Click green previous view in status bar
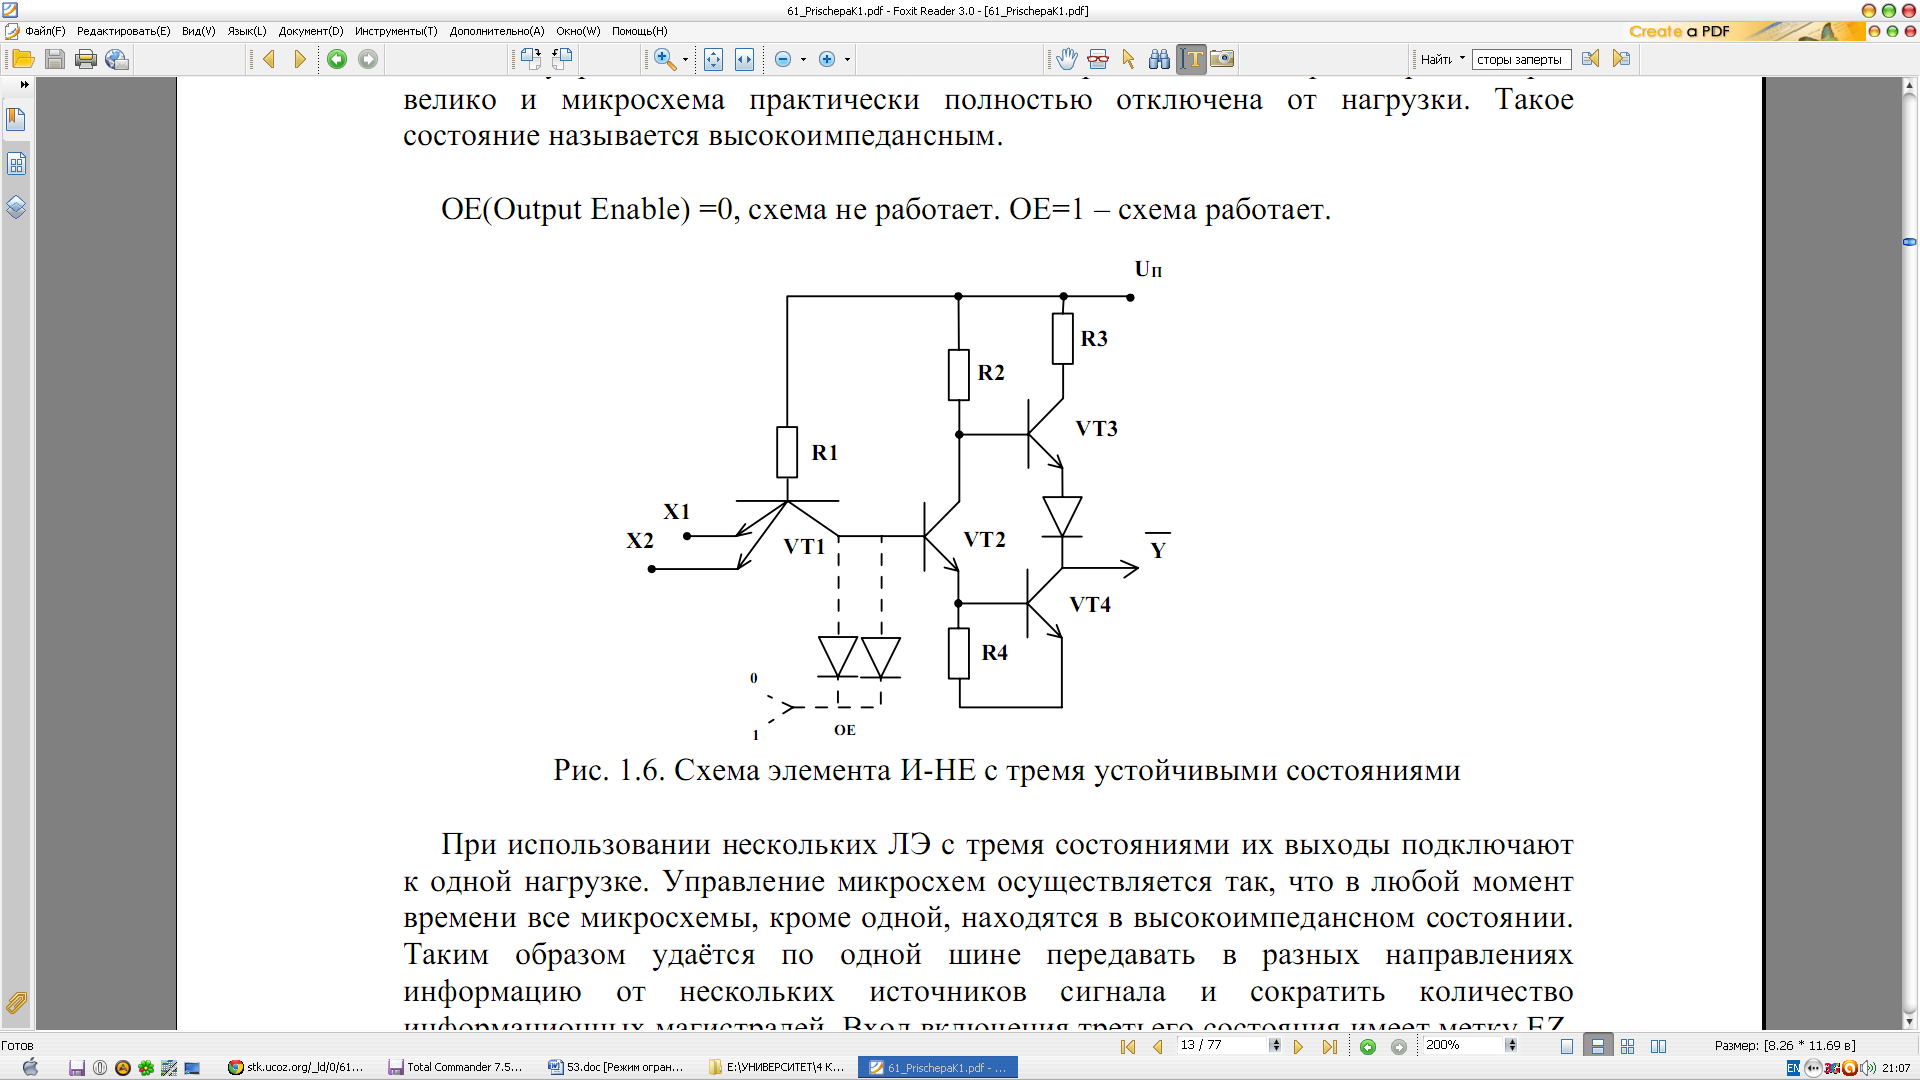The height and width of the screenshot is (1080, 1920). click(1368, 1046)
